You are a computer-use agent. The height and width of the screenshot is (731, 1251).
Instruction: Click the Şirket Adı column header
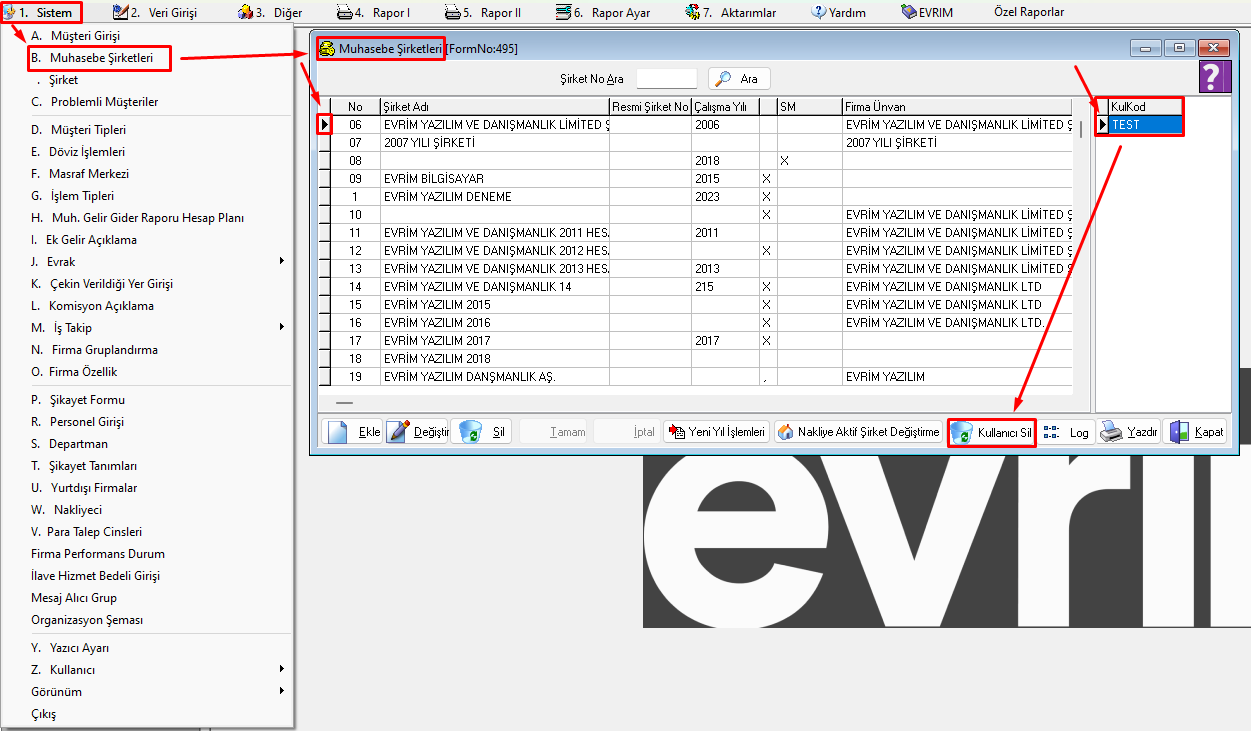[494, 107]
